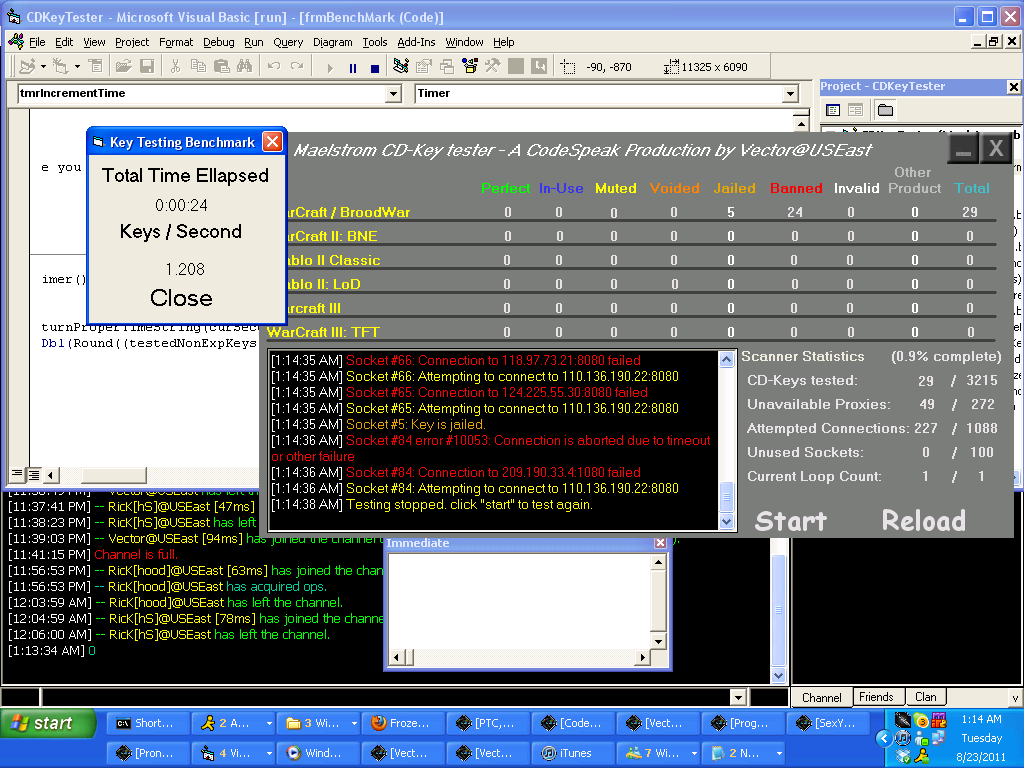The height and width of the screenshot is (768, 1024).
Task: Open the iTunes taskbar item
Action: [573, 754]
